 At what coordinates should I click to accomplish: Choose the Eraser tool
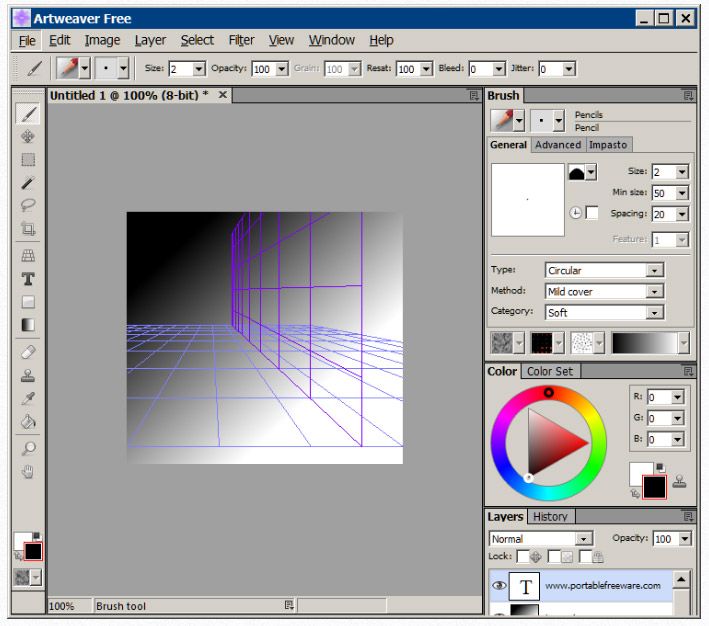point(29,352)
